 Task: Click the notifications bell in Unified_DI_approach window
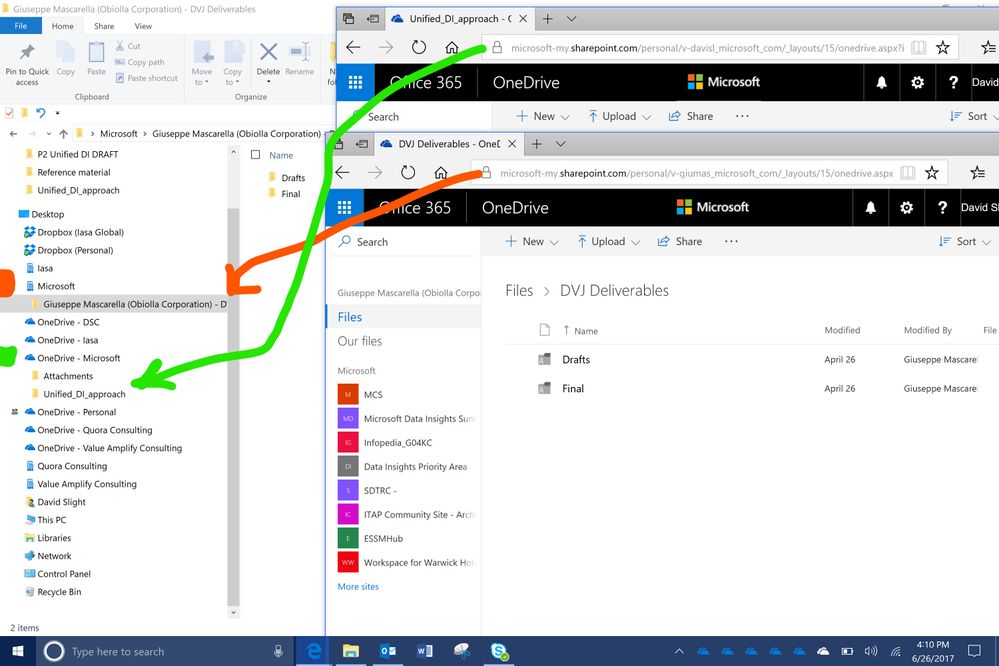(882, 82)
